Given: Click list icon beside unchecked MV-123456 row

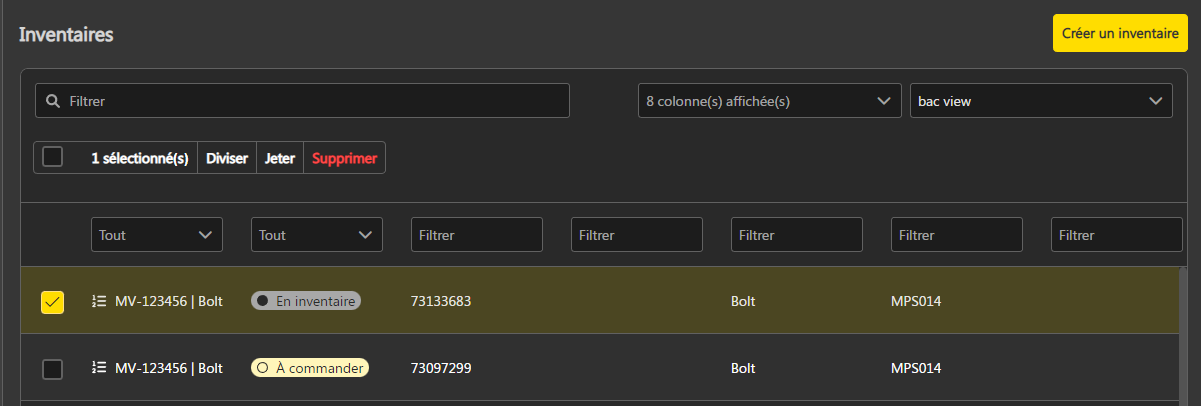Looking at the screenshot, I should [x=98, y=368].
